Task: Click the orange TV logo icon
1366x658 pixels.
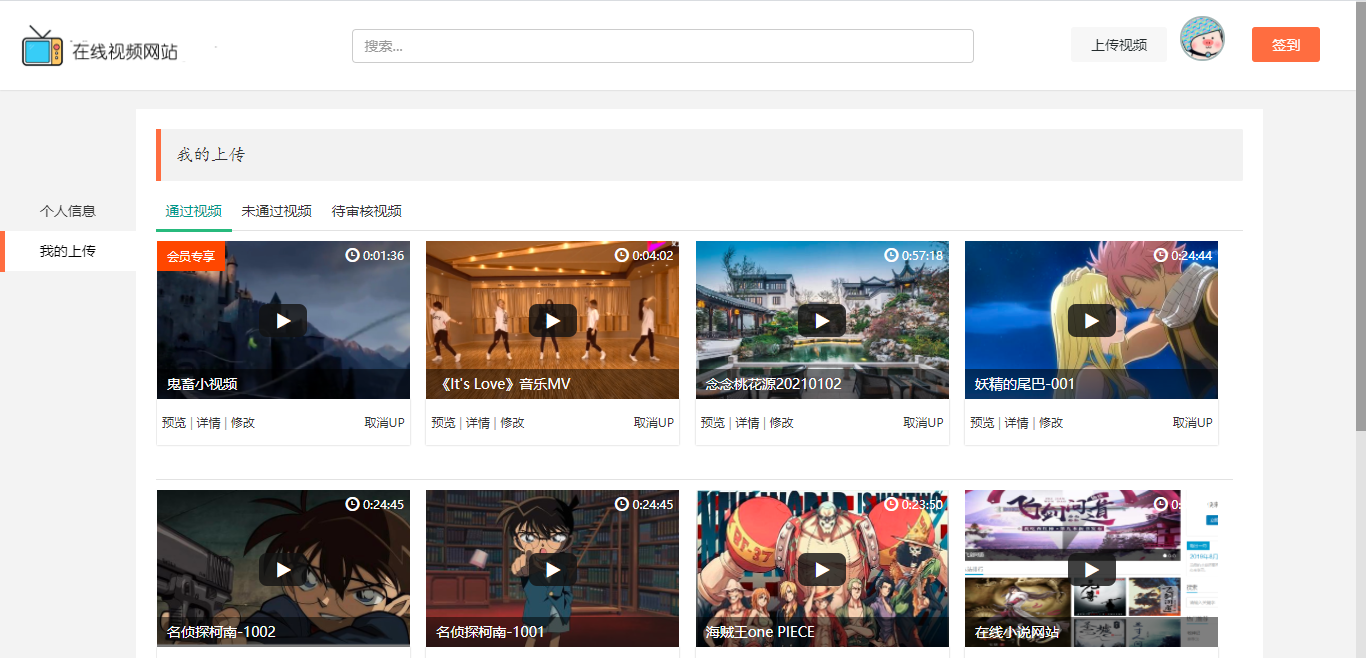Action: [42, 44]
